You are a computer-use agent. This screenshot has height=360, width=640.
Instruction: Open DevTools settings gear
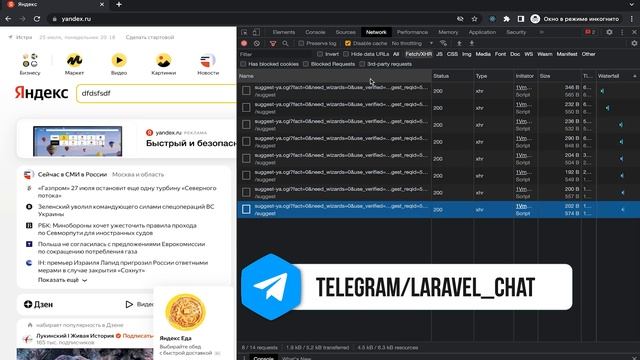point(609,32)
